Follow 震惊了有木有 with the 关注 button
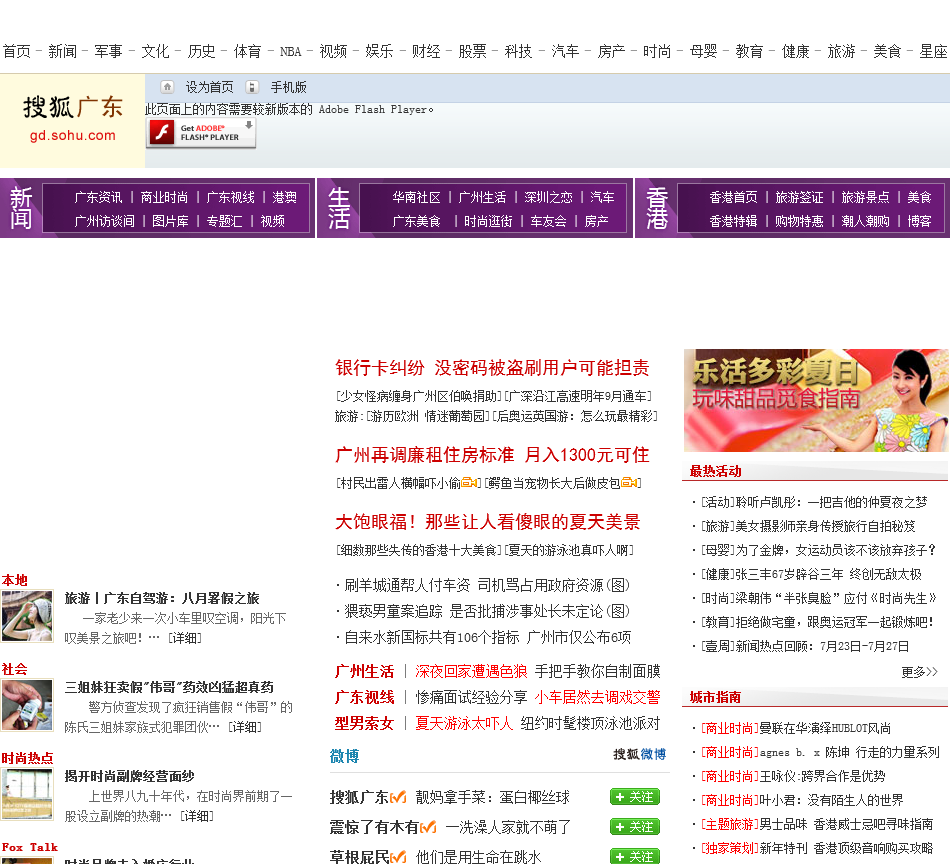 pyautogui.click(x=635, y=827)
